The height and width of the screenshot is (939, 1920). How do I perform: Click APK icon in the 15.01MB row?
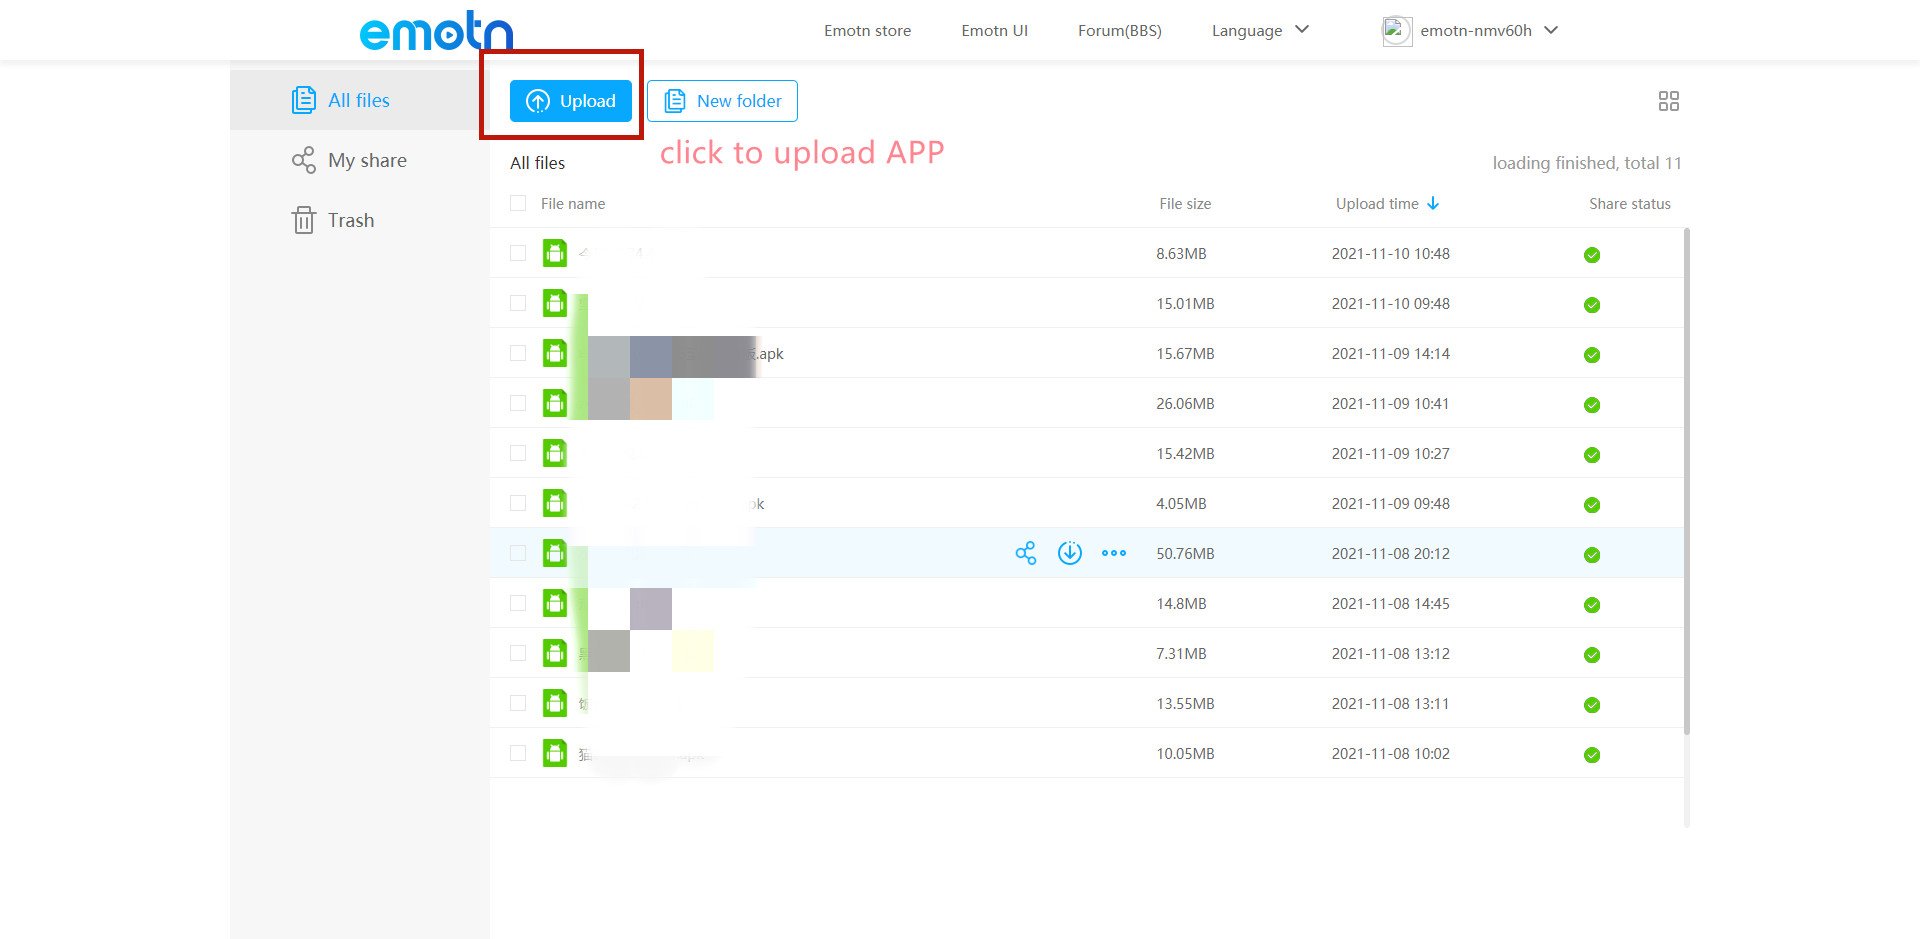click(554, 303)
